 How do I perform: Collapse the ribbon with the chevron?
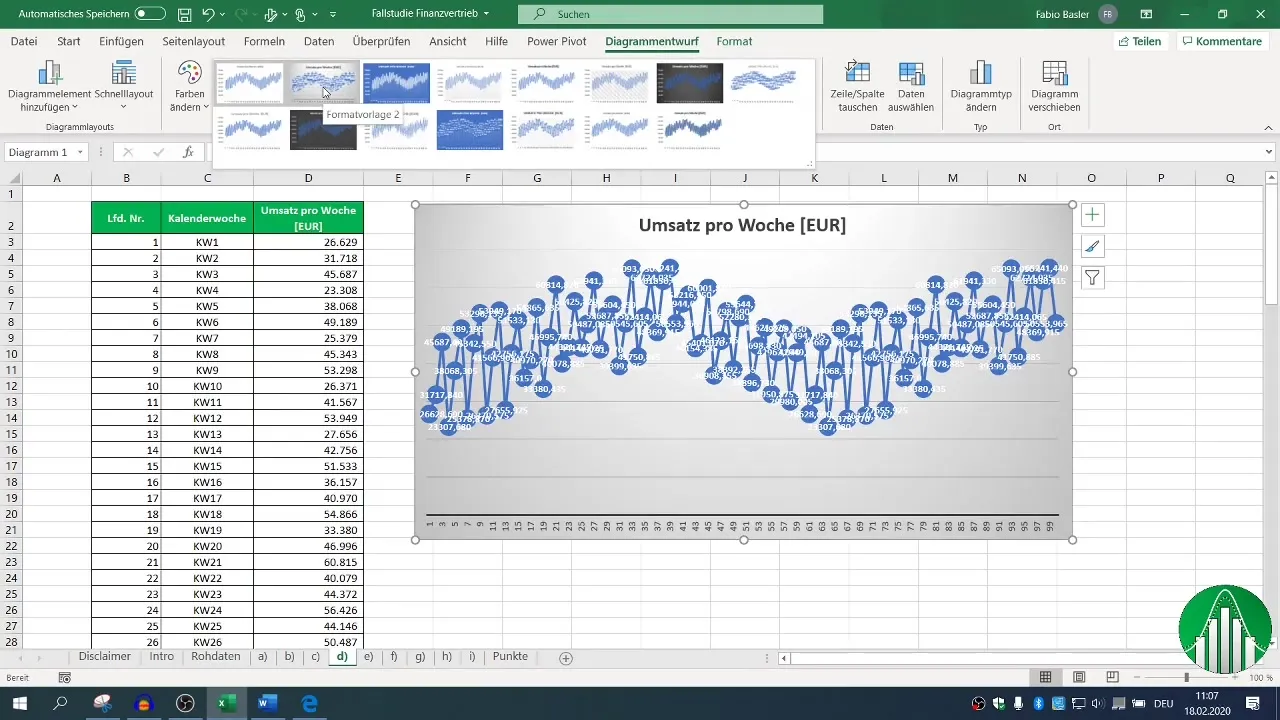pos(1268,127)
